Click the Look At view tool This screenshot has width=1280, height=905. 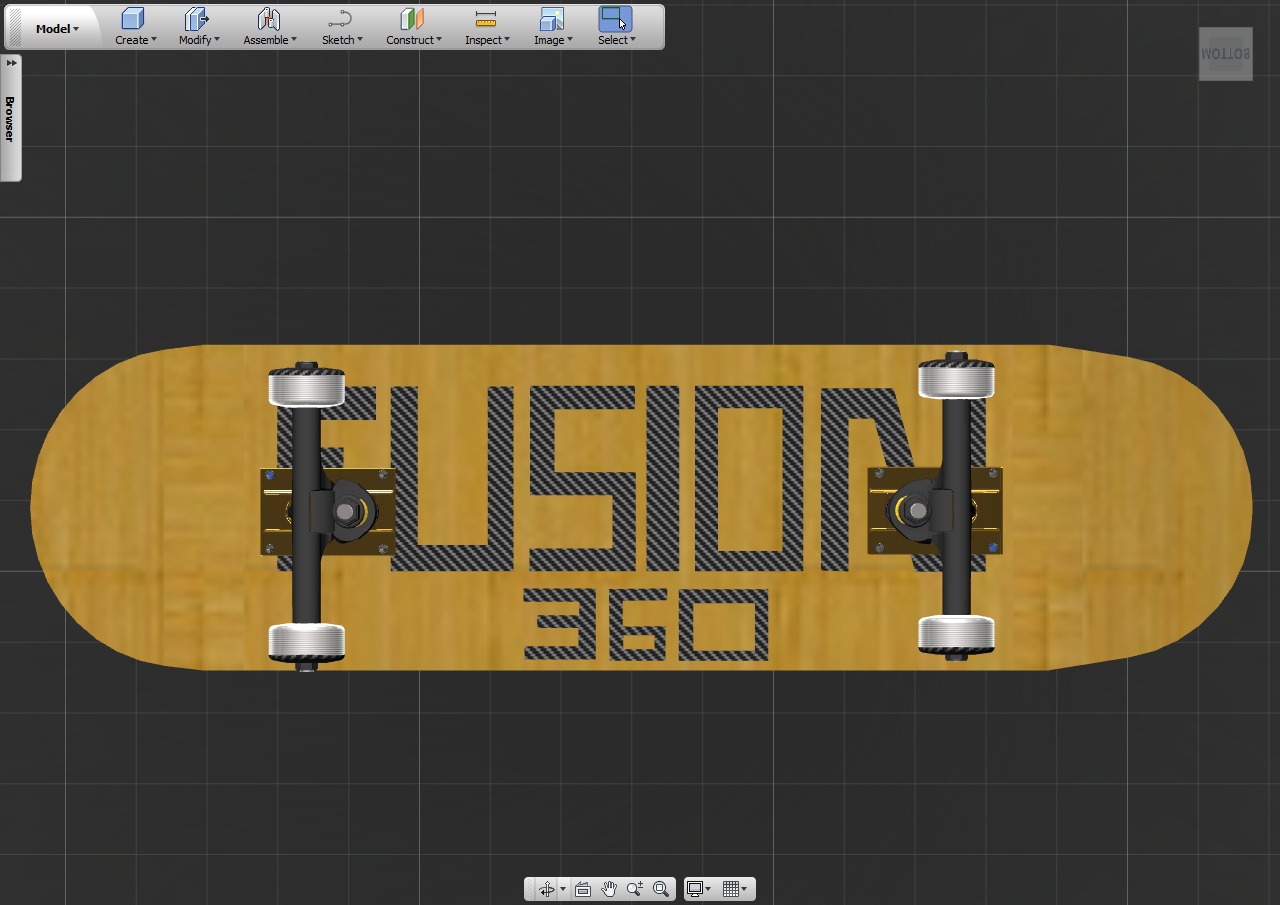583,888
